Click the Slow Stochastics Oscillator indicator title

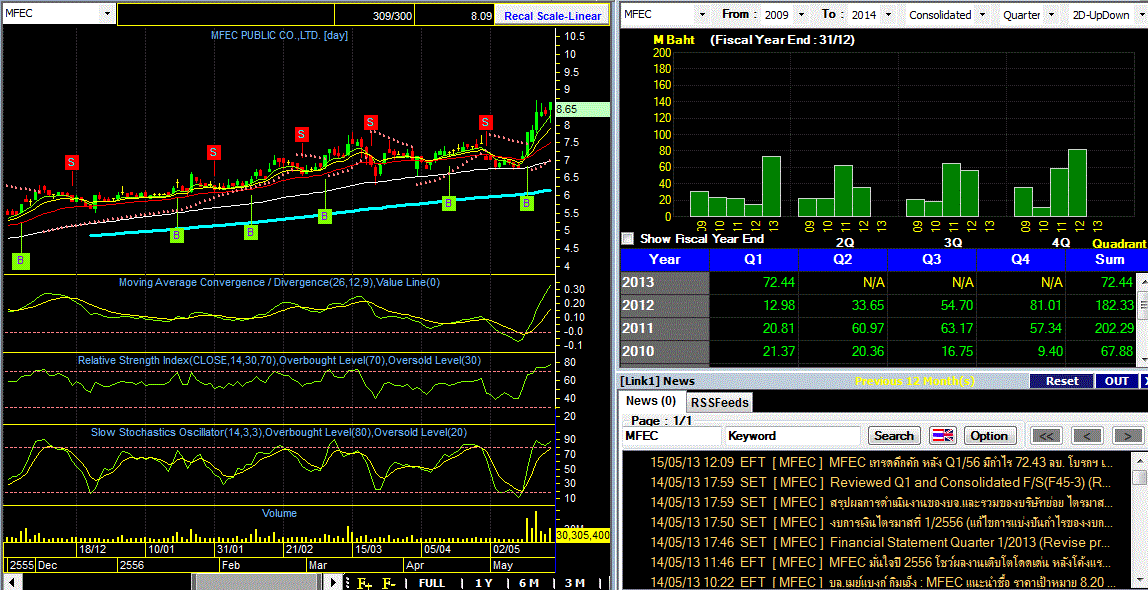279,432
